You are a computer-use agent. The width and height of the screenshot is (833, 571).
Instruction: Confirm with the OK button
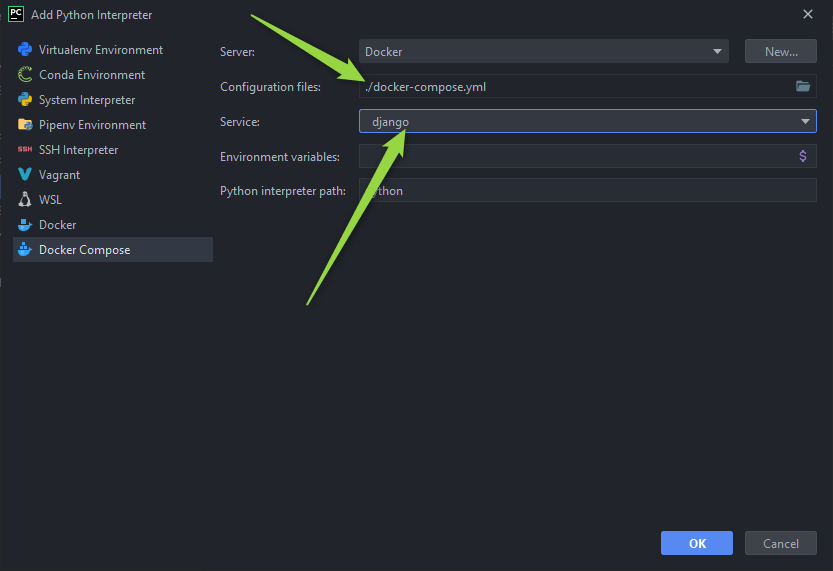697,543
